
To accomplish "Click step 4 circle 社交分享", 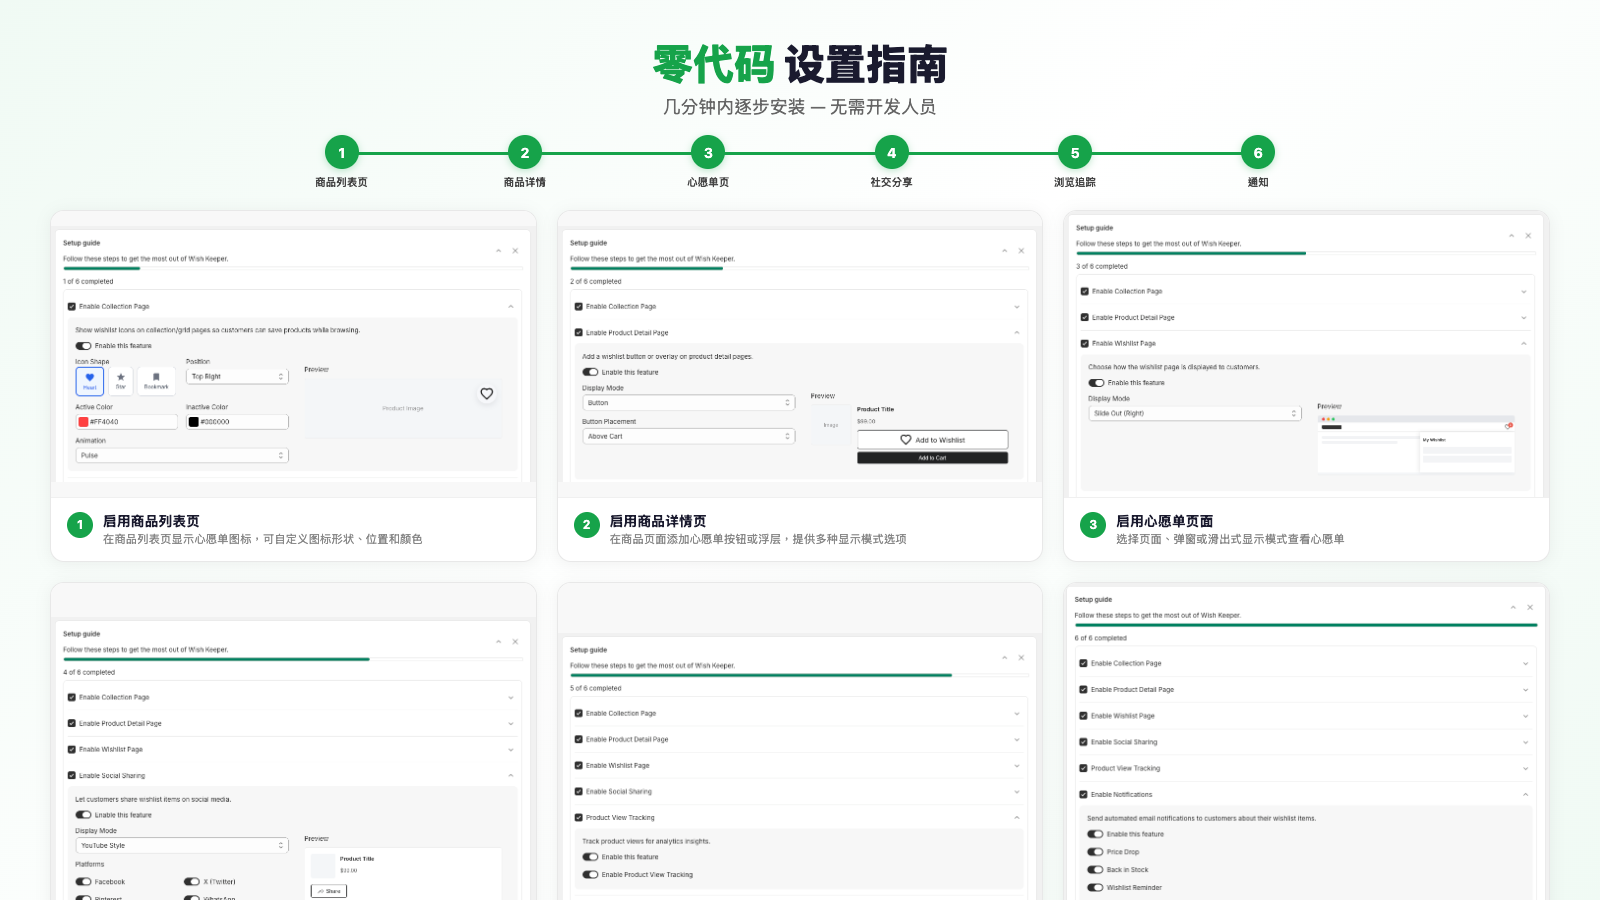I will 891,153.
